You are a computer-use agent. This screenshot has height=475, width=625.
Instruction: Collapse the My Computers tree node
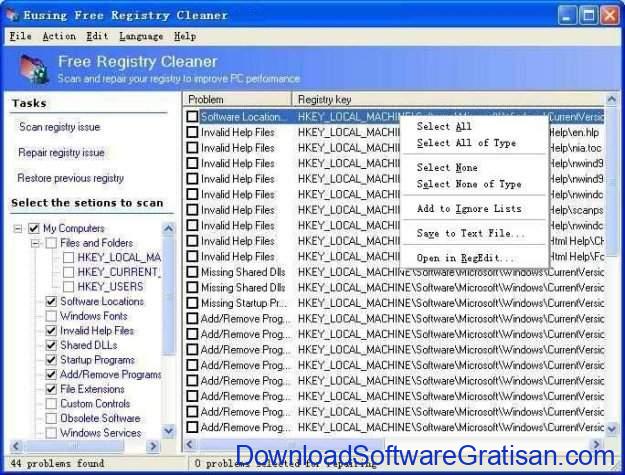point(18,229)
